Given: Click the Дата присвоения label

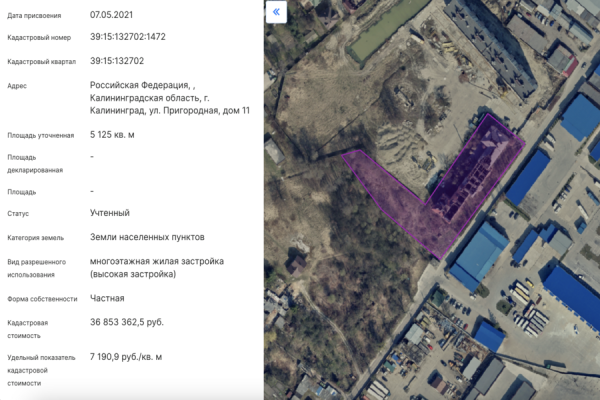Looking at the screenshot, I should click(x=34, y=17).
